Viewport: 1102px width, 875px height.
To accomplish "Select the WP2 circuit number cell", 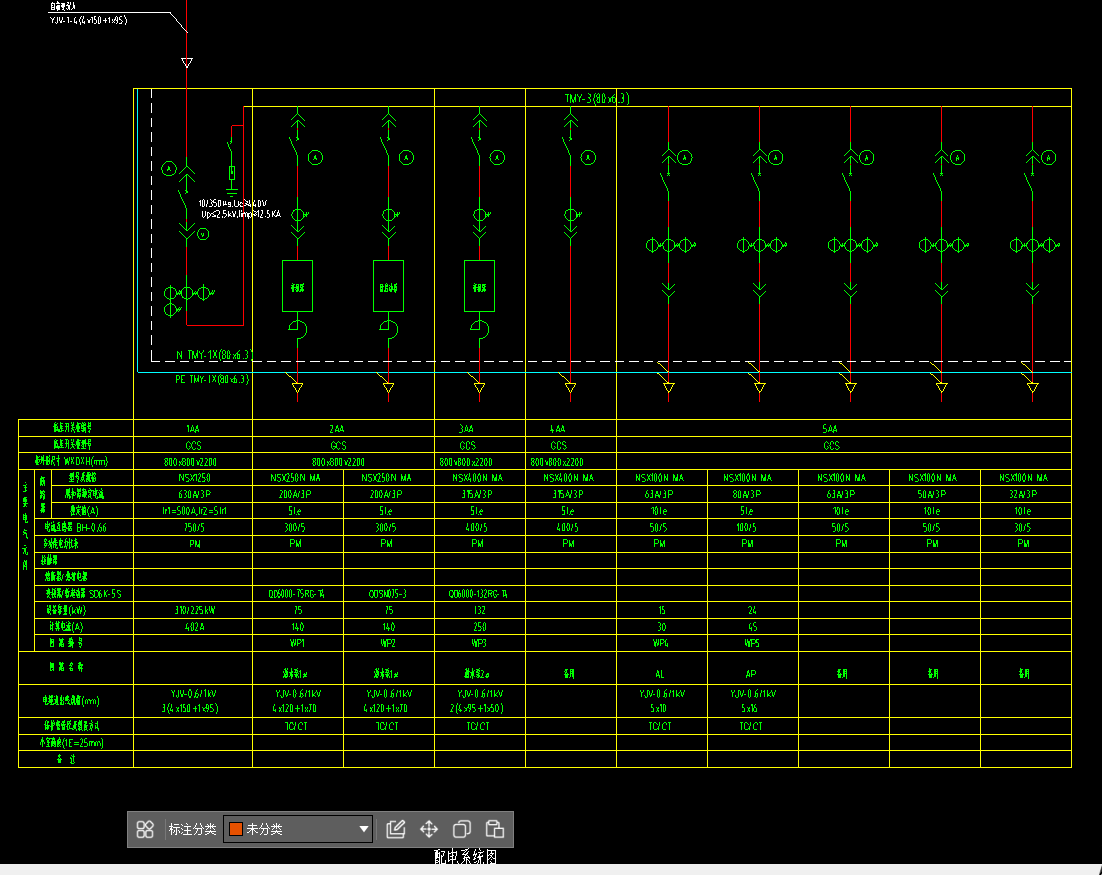I will (x=388, y=643).
